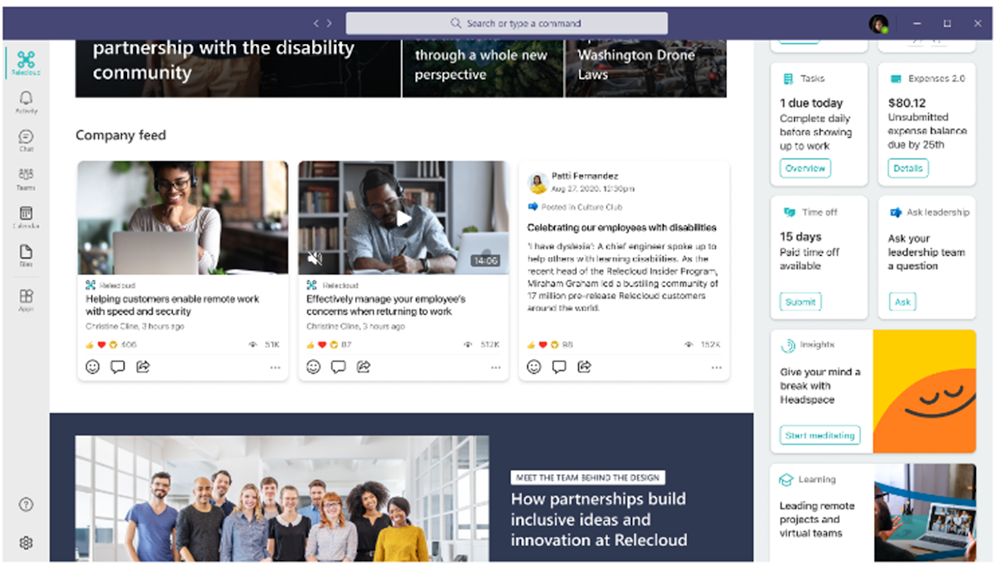999x571 pixels.
Task: Click the Expenses 2.0 card title
Action: coord(937,78)
